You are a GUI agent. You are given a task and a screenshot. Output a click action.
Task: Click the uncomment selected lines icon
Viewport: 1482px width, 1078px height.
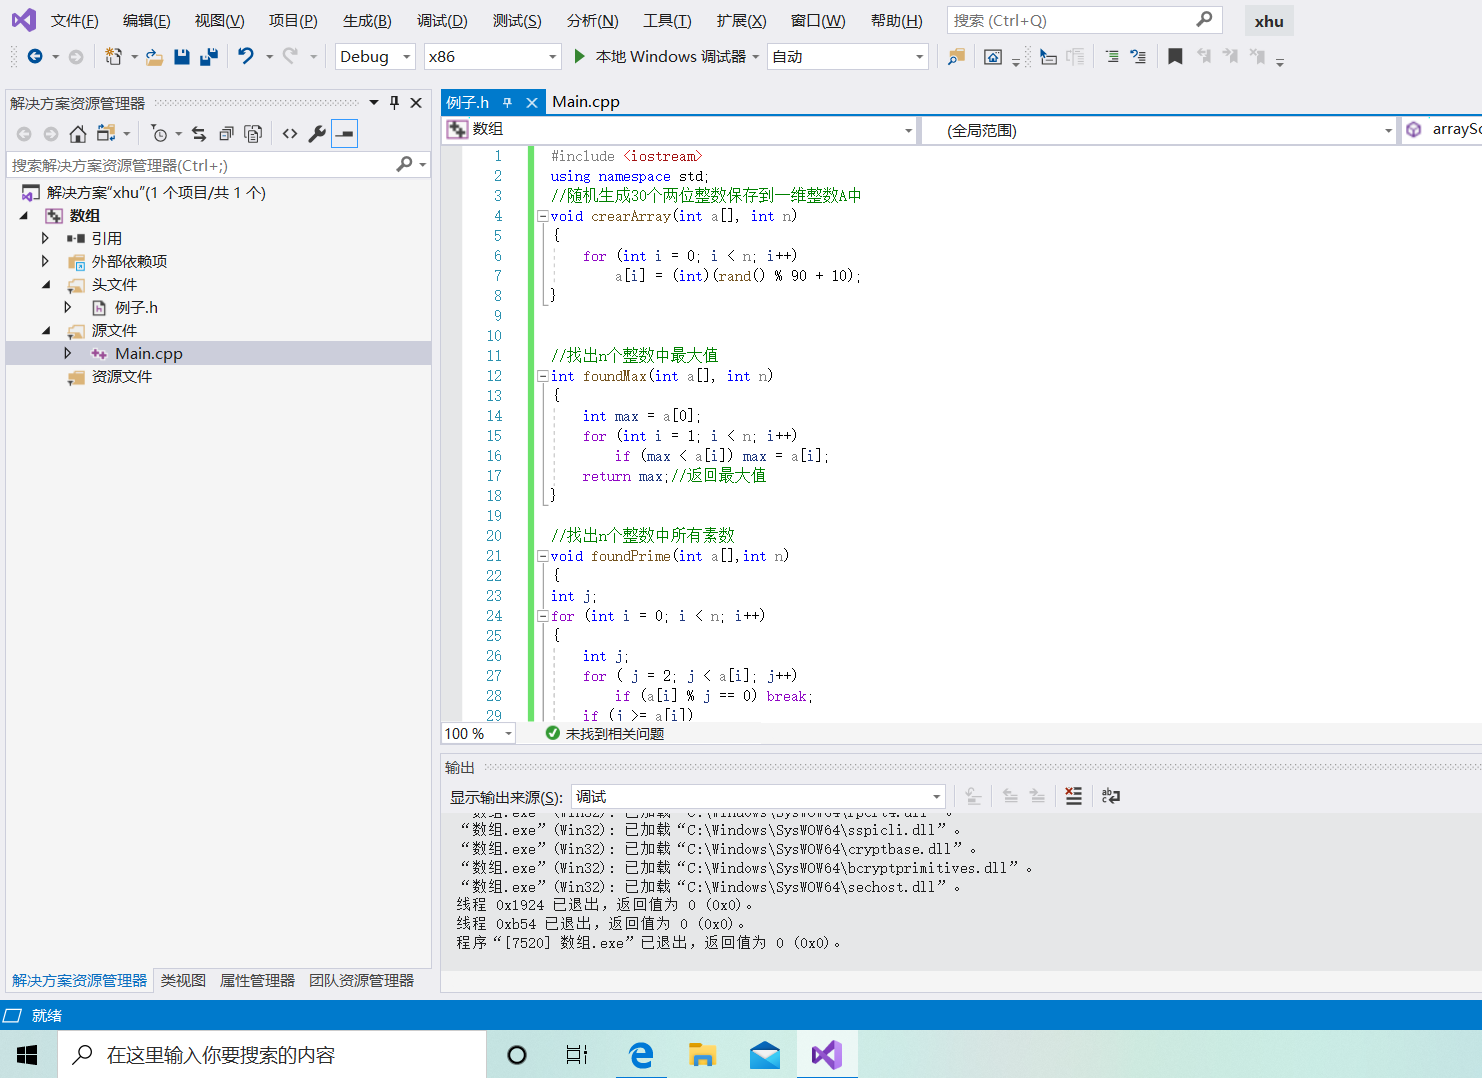pyautogui.click(x=1138, y=57)
